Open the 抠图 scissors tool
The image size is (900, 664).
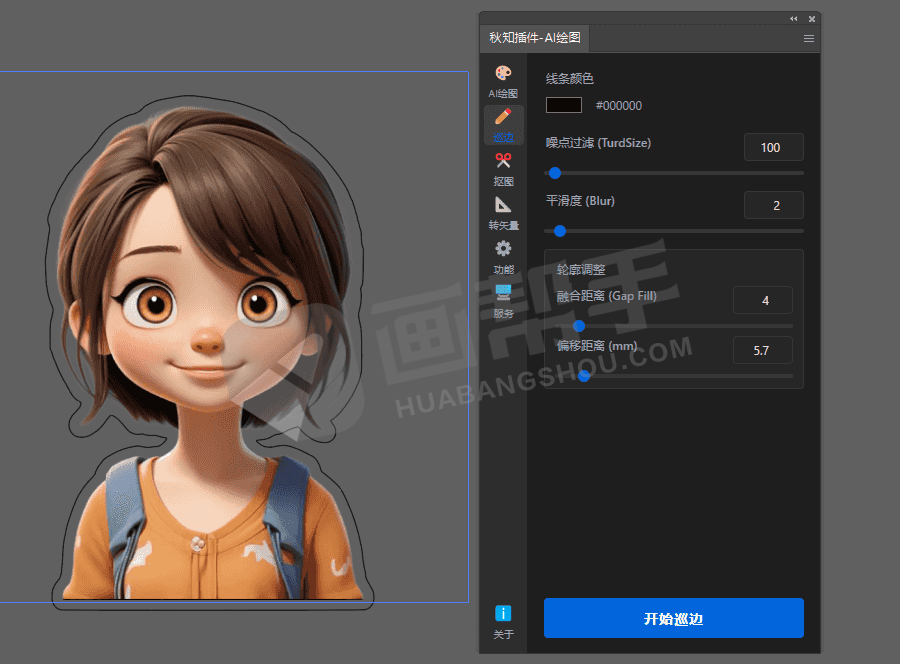[503, 168]
